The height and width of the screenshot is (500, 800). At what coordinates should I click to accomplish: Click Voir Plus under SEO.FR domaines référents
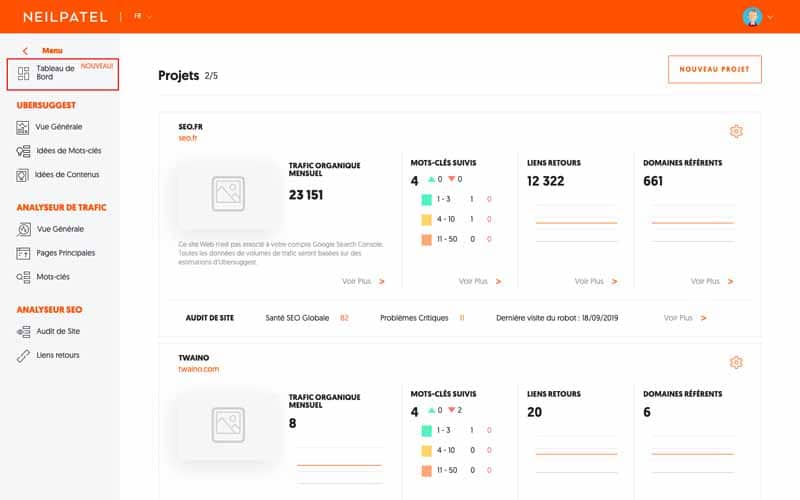click(712, 281)
